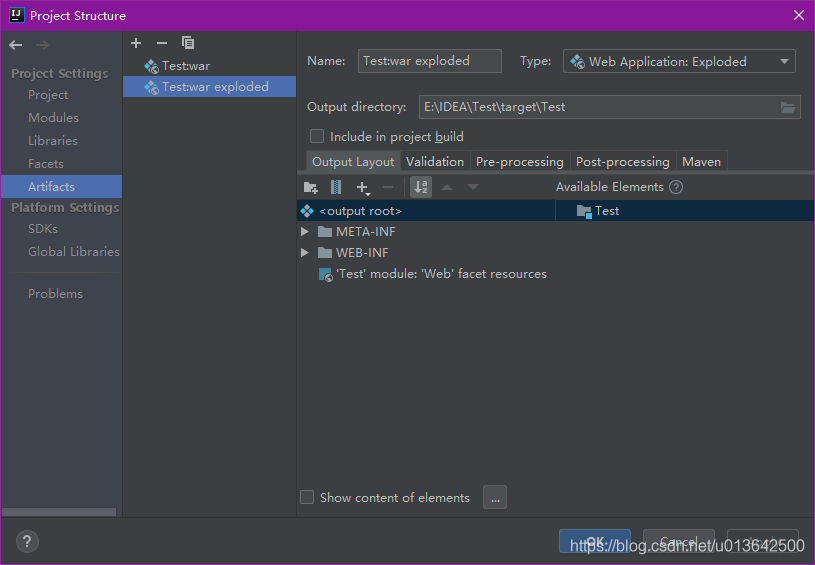Select Artifacts in the sidebar
The height and width of the screenshot is (565, 815).
click(61, 187)
